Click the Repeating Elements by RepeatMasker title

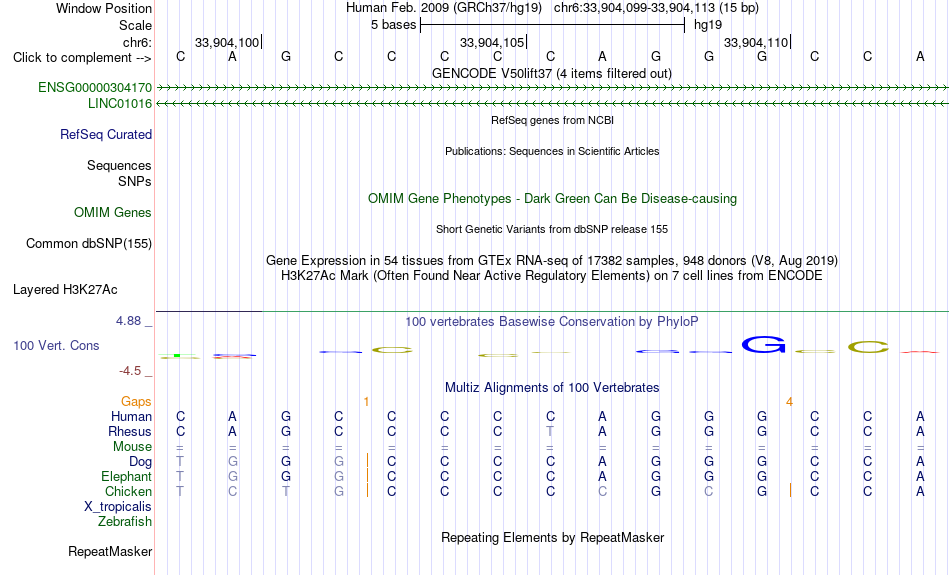tap(553, 538)
